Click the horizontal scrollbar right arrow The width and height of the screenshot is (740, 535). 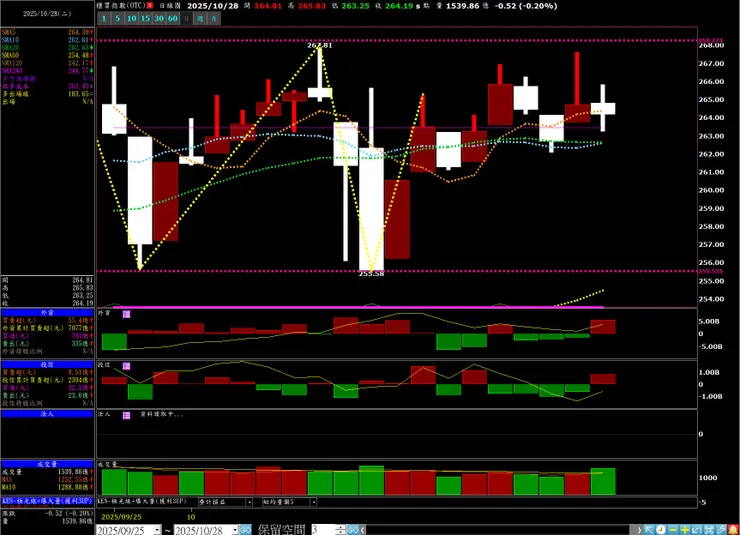[x=639, y=530]
